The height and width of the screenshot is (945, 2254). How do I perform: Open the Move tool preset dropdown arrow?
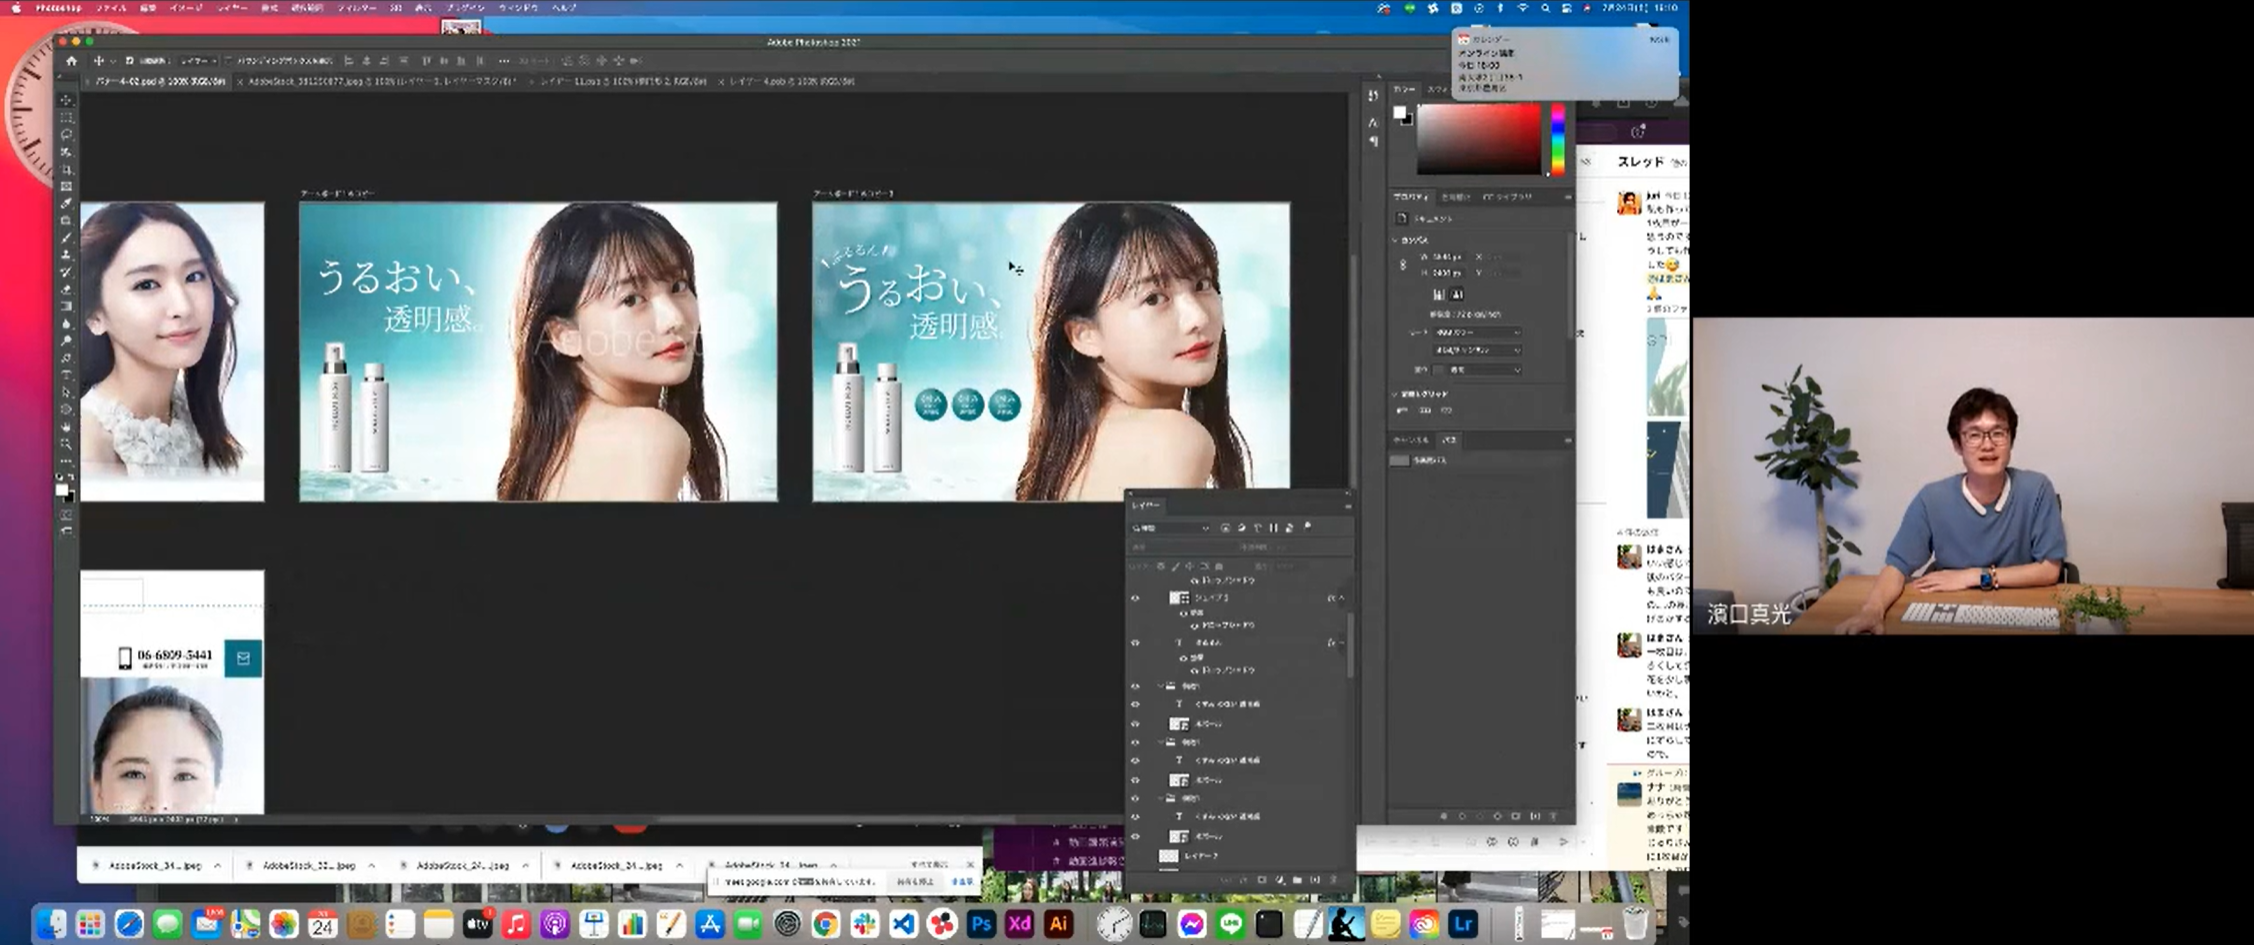(112, 61)
